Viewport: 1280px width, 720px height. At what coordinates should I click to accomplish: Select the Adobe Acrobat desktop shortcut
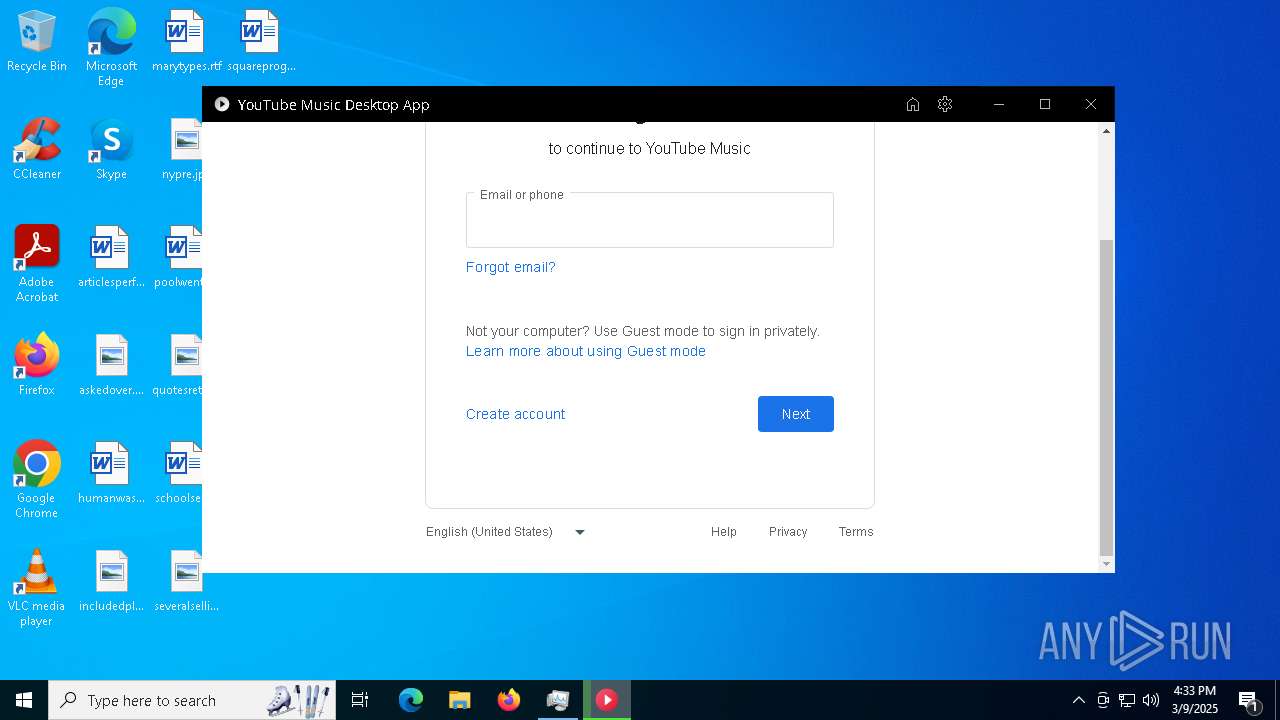[x=37, y=264]
